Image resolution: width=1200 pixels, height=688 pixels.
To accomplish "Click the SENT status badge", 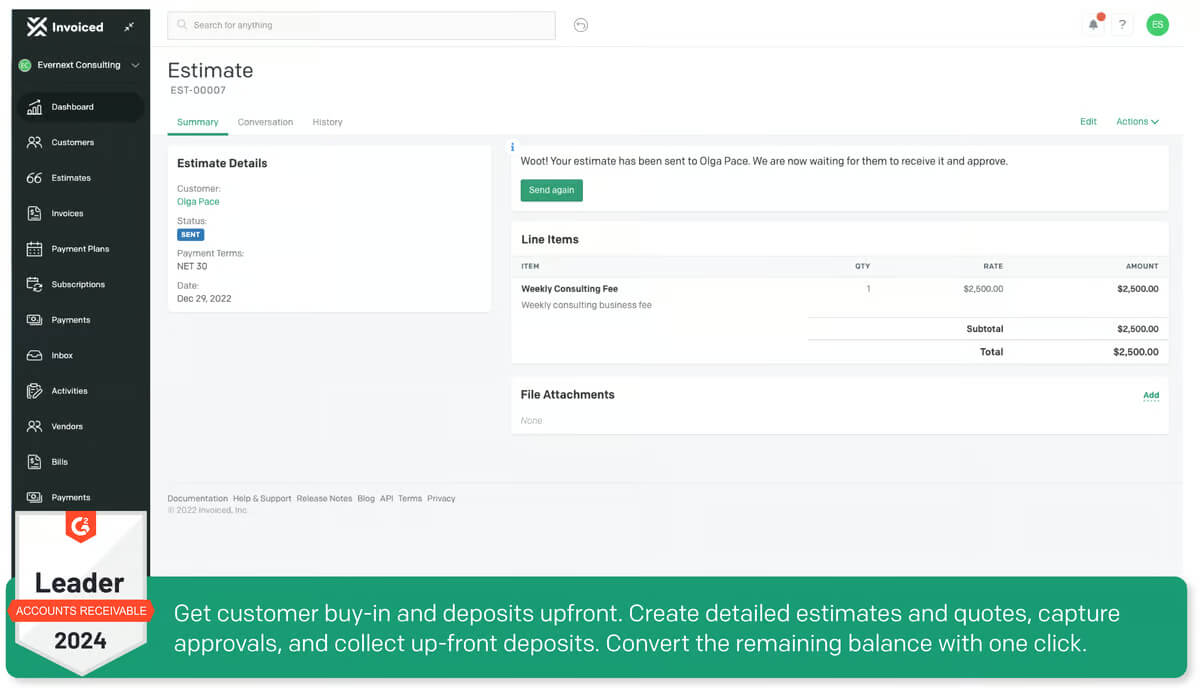I will click(190, 234).
